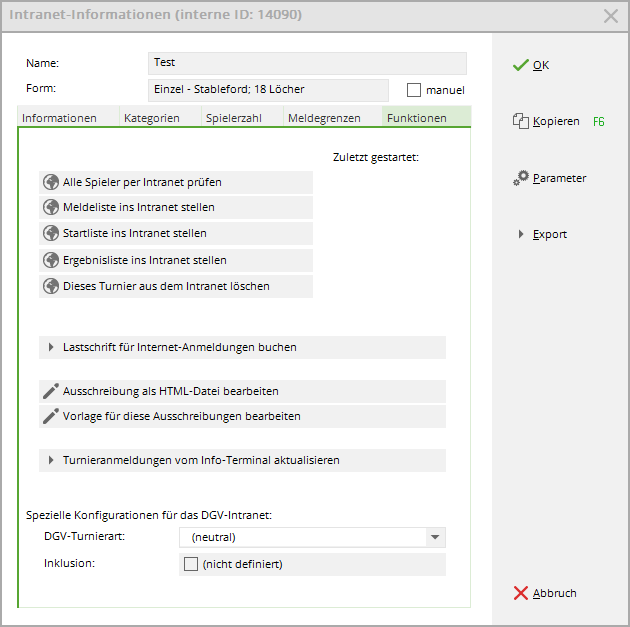
Task: Click globe icon for Ergebnisliste ins Intranet stellen
Action: coord(51,260)
